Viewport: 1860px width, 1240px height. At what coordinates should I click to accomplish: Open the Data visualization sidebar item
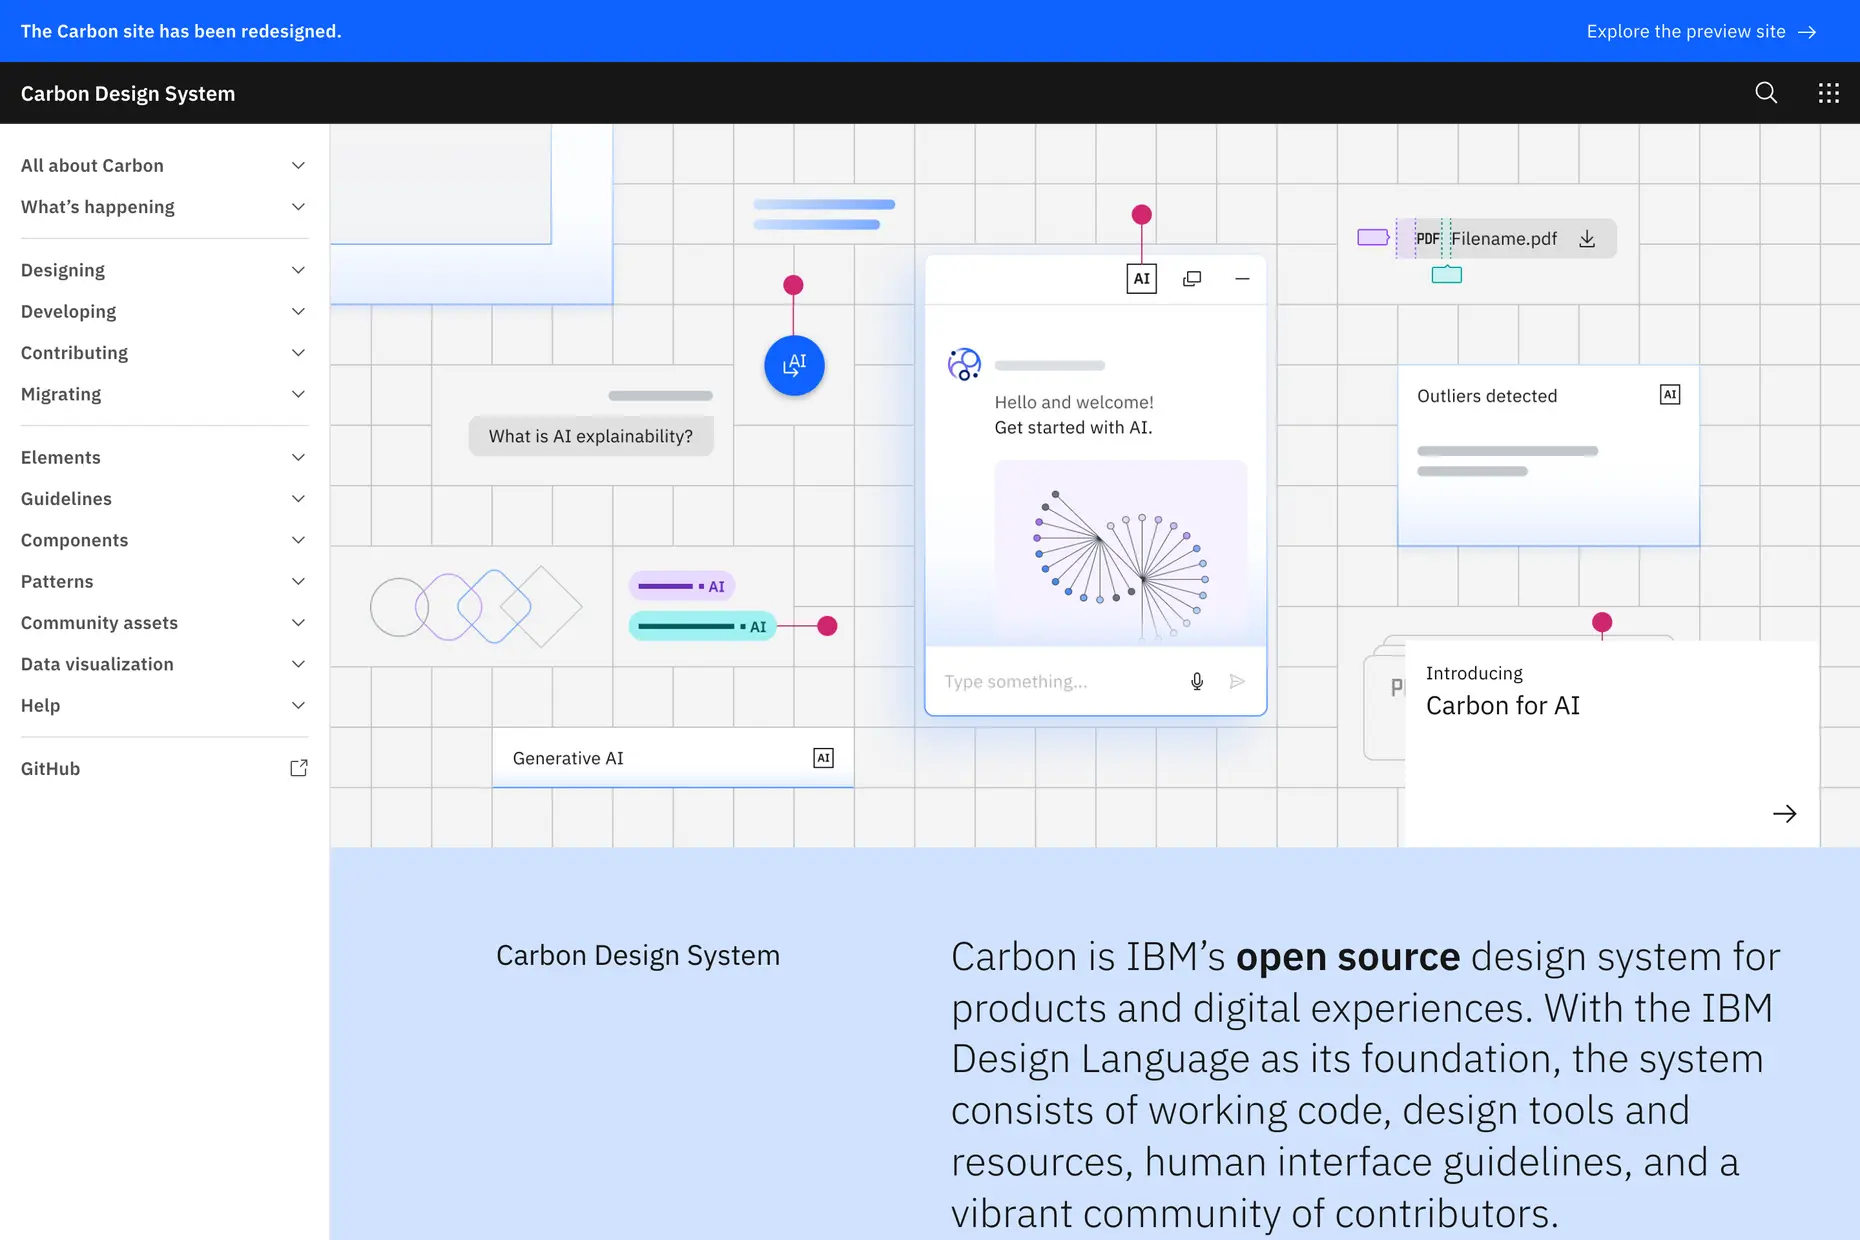(x=165, y=664)
